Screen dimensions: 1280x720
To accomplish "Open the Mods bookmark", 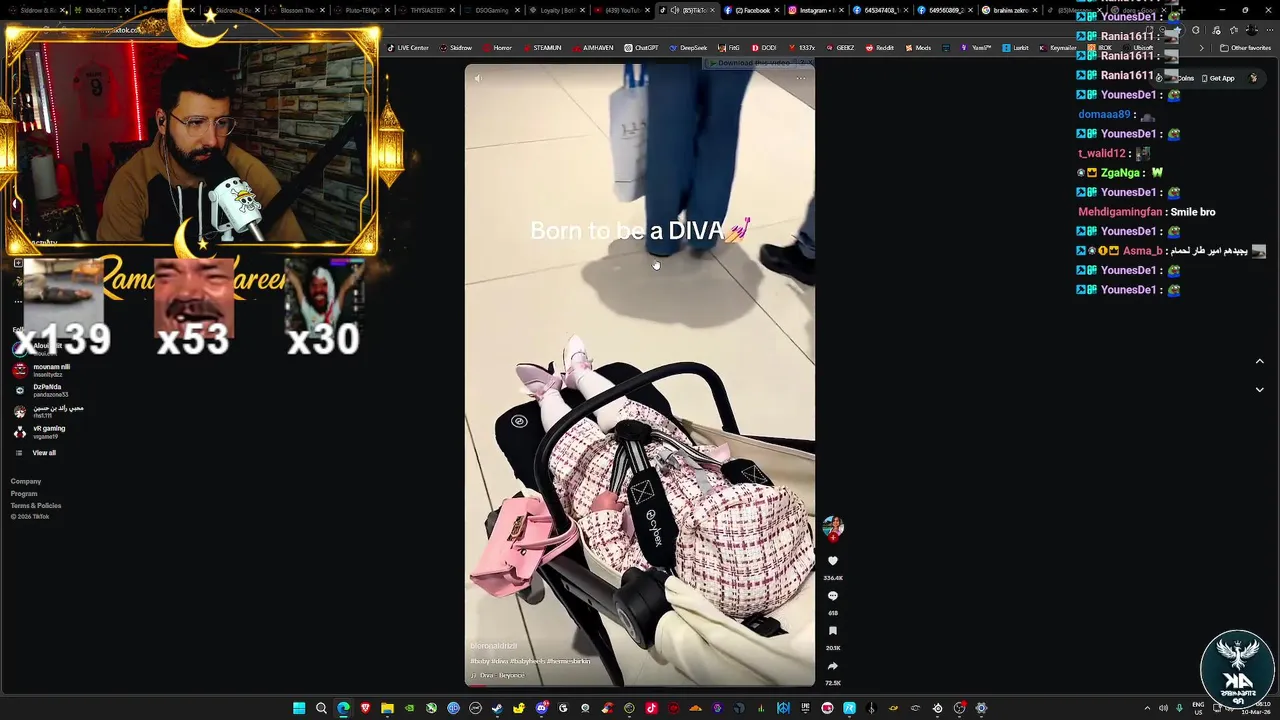I will [918, 48].
